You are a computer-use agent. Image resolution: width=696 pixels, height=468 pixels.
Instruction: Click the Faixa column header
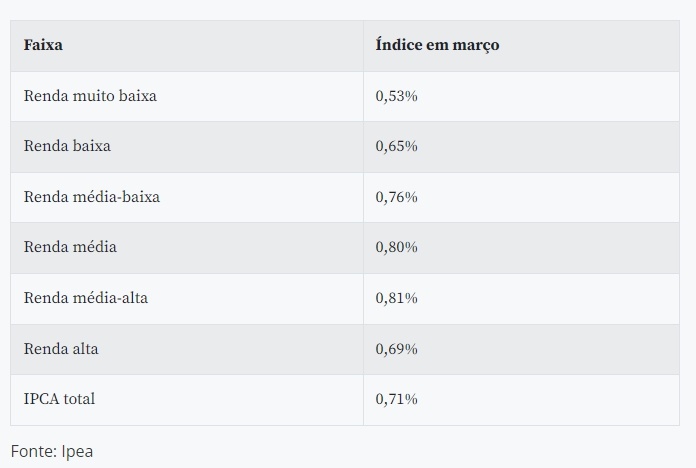point(43,45)
